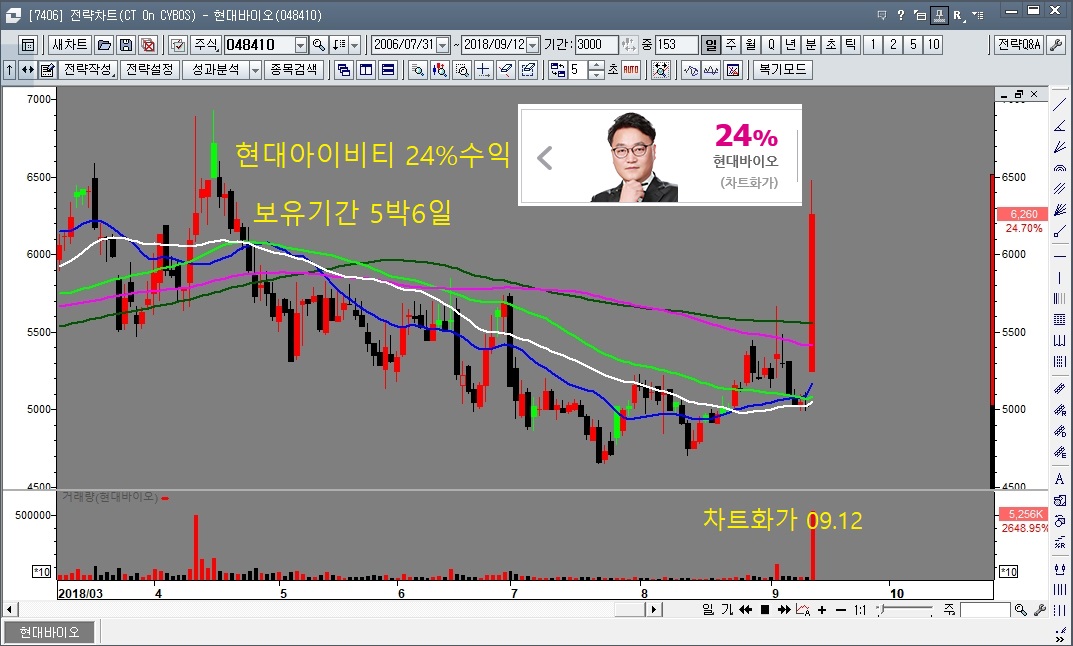The width and height of the screenshot is (1073, 646).
Task: Open the start date 2006/07/31 dropdown
Action: (443, 45)
